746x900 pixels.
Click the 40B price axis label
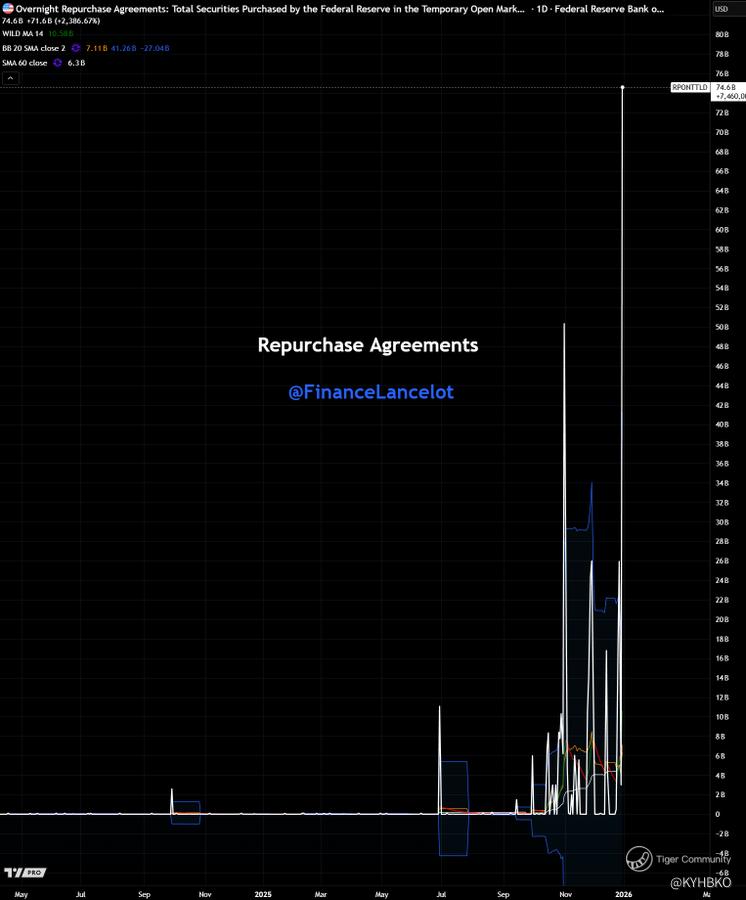[722, 425]
